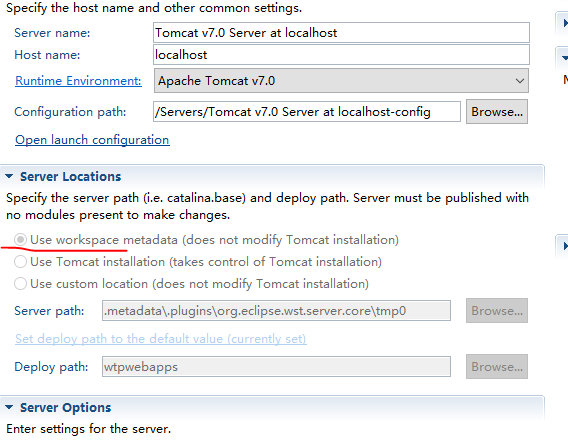Collapse the Server Locations section
This screenshot has height=440, width=568.
(9, 176)
